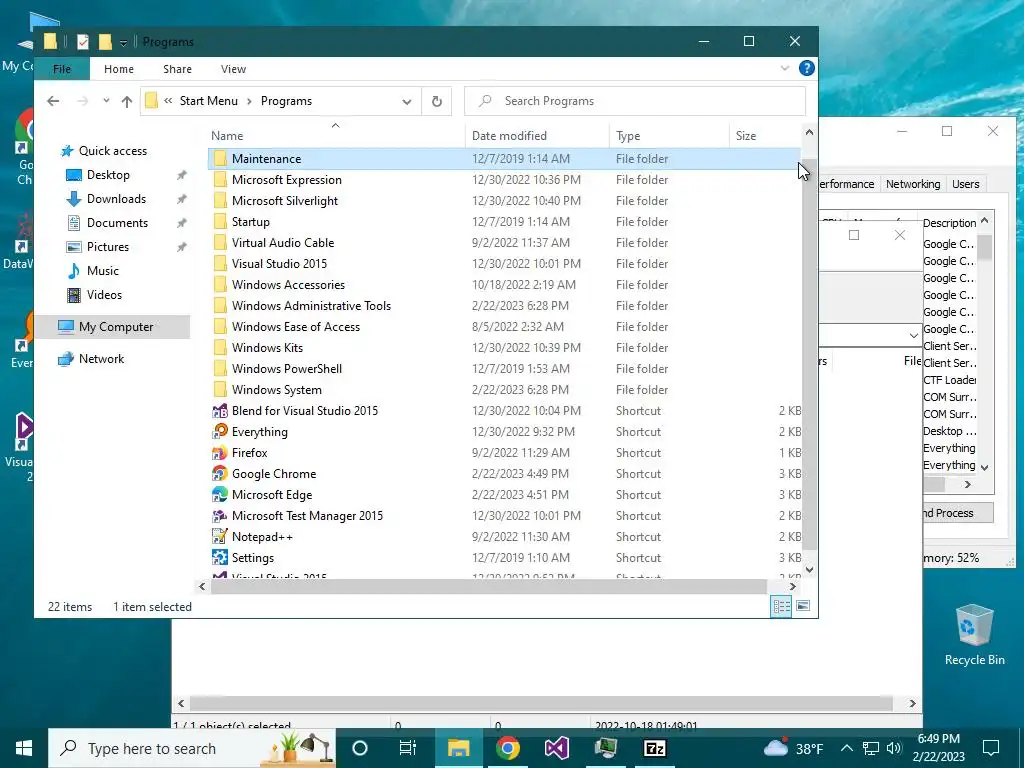
Task: Select the Windows PowerShell folder
Action: [287, 369]
